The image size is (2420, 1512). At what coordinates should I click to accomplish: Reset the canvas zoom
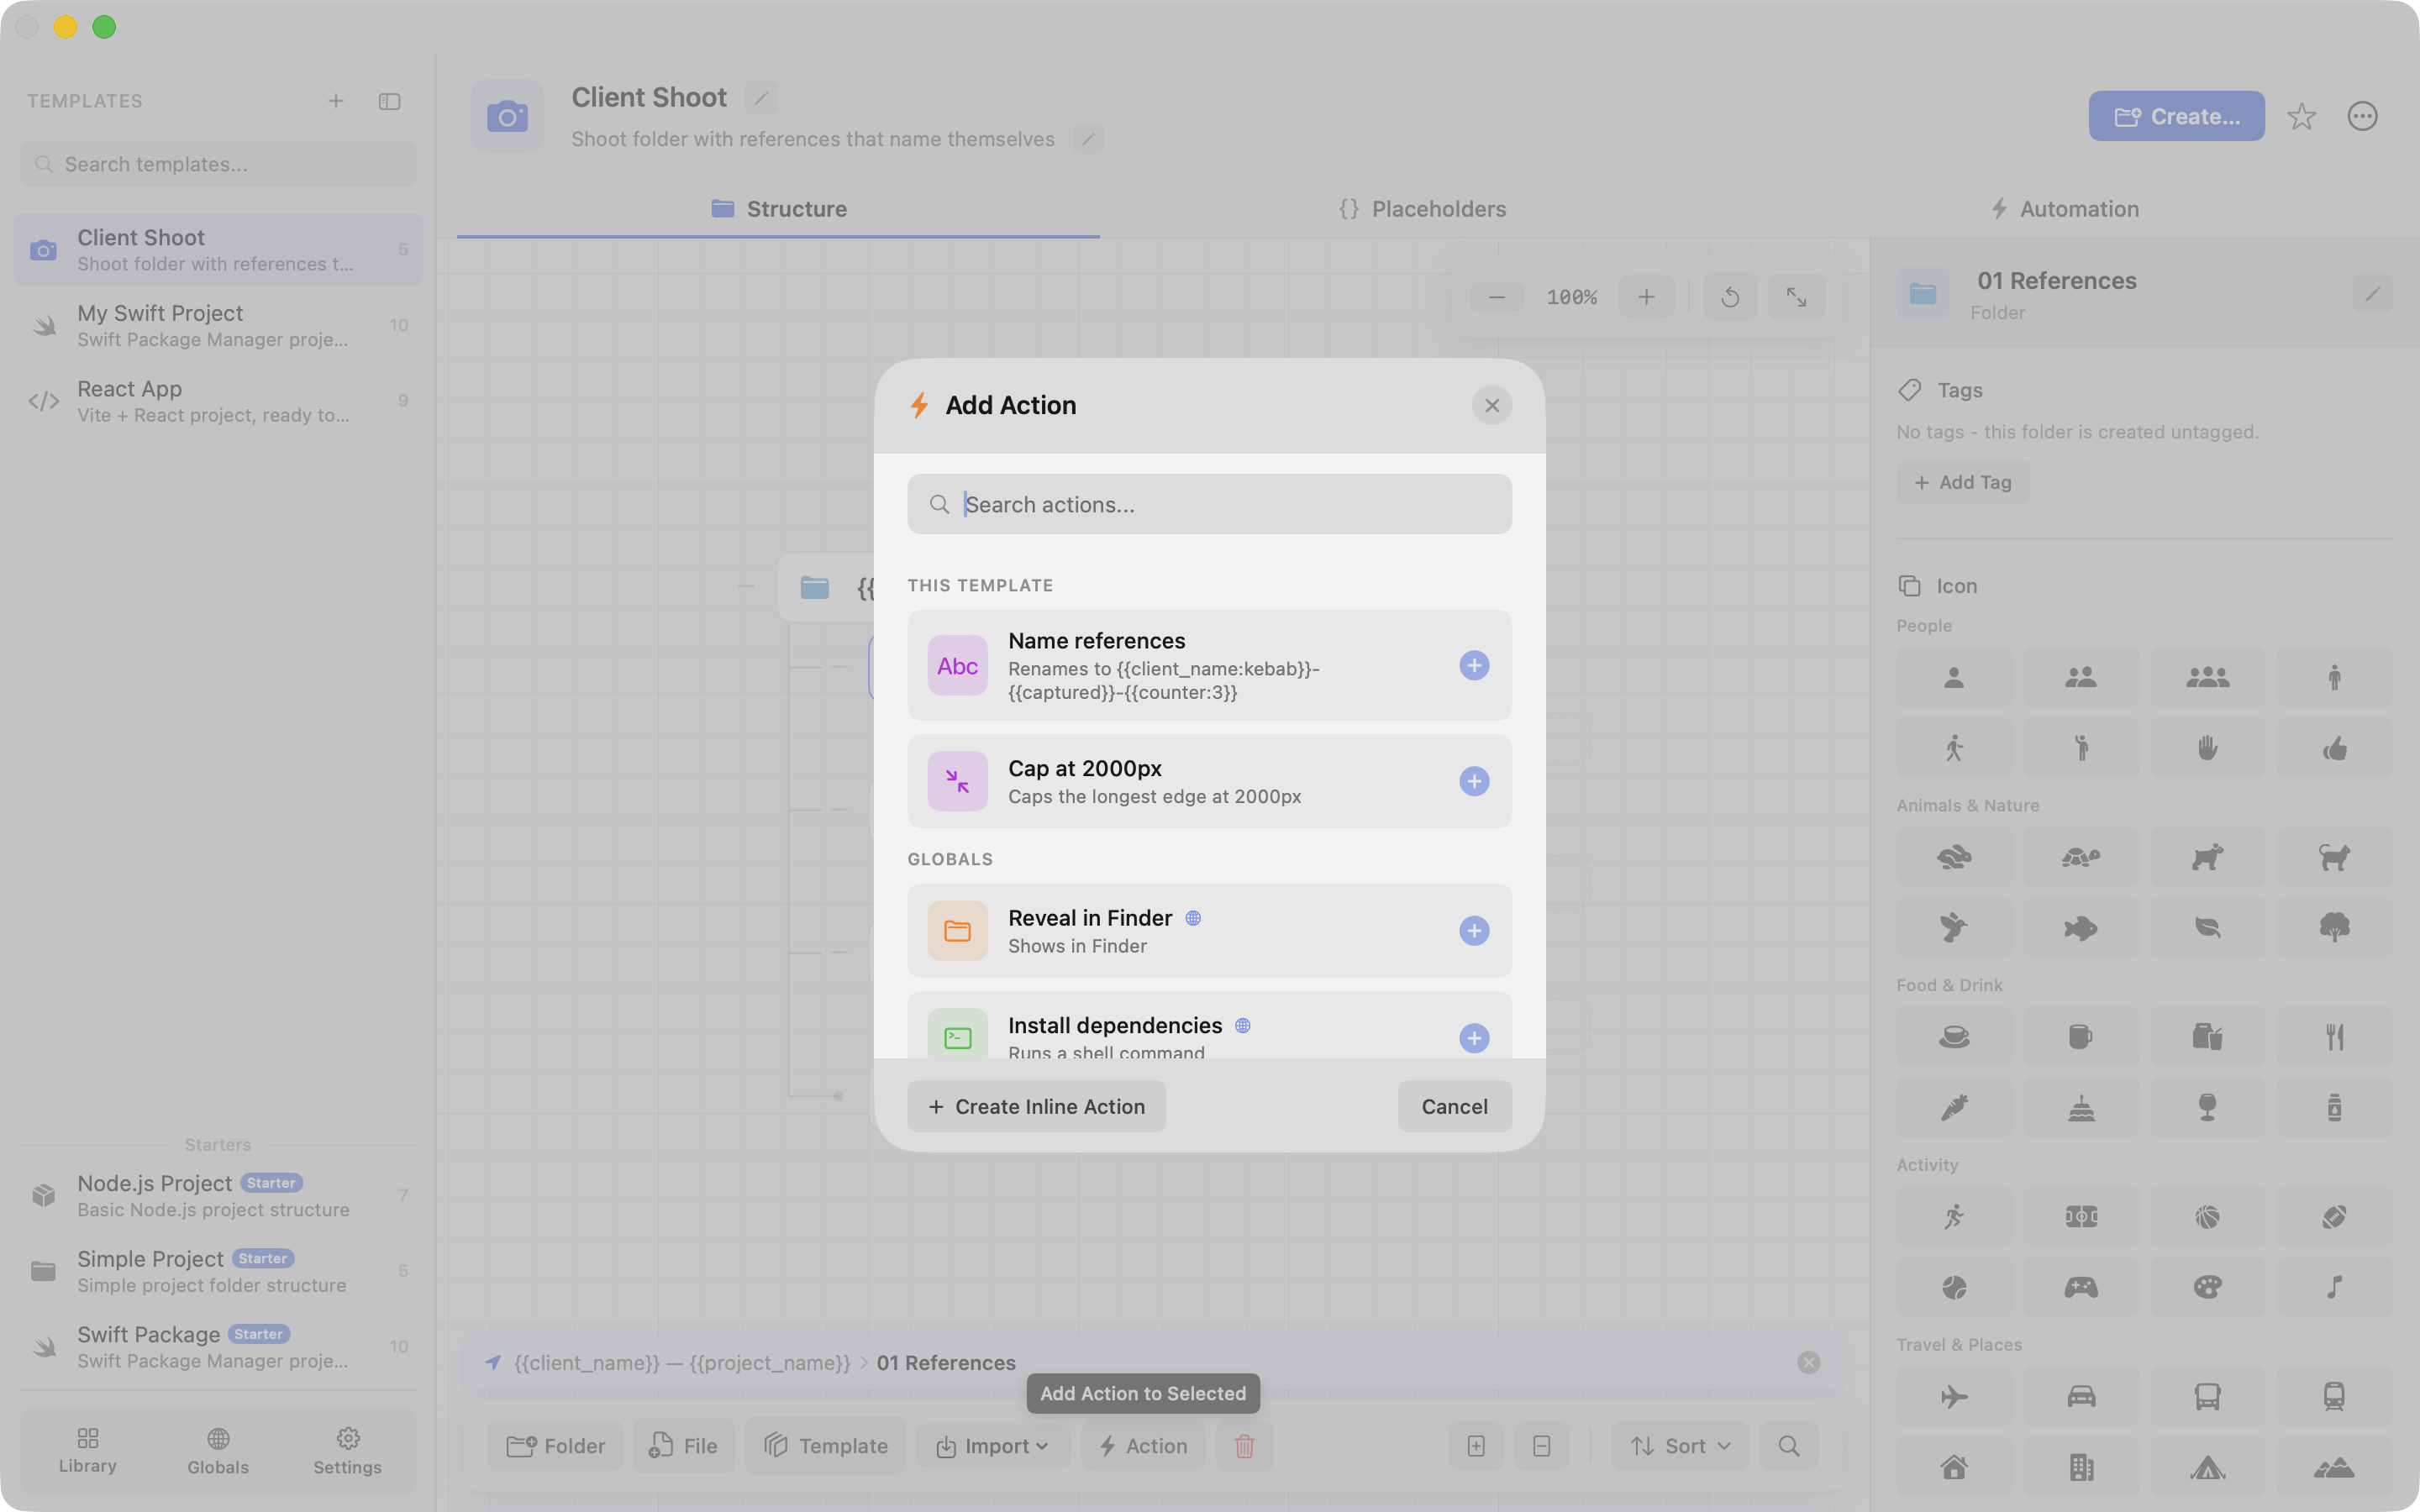[1730, 297]
